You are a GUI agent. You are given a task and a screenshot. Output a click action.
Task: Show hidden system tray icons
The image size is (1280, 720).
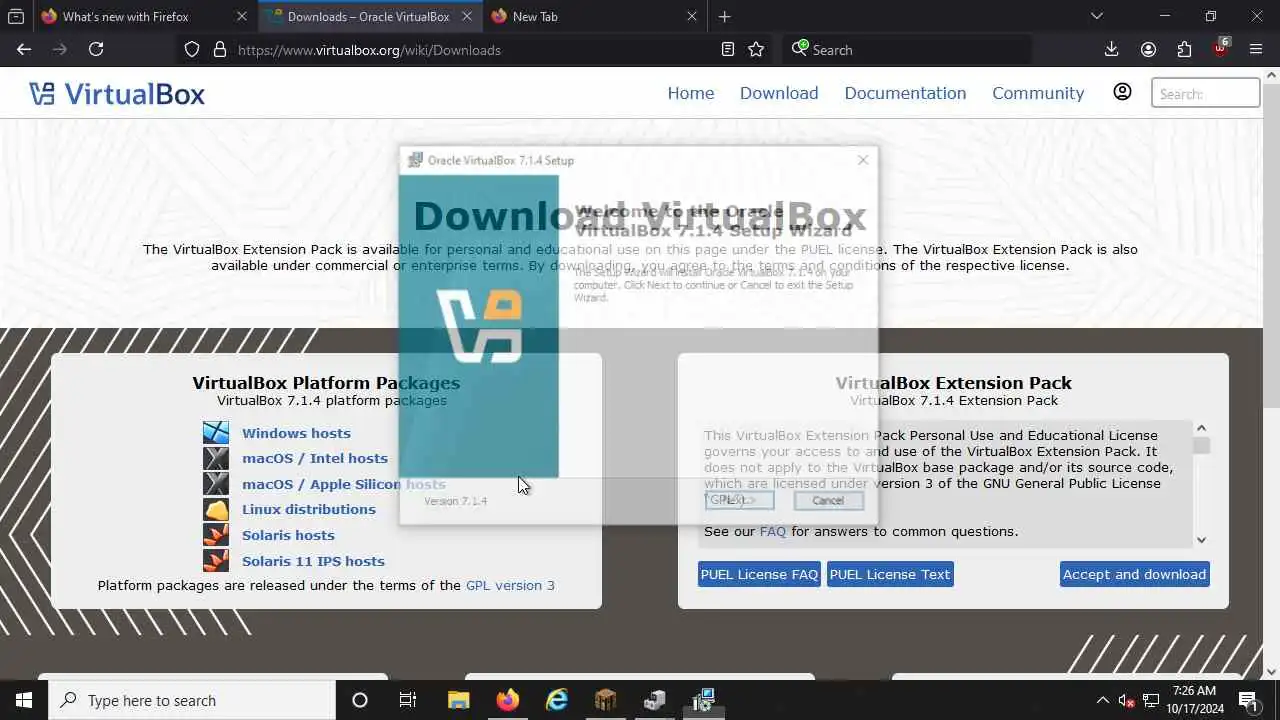pos(1102,700)
